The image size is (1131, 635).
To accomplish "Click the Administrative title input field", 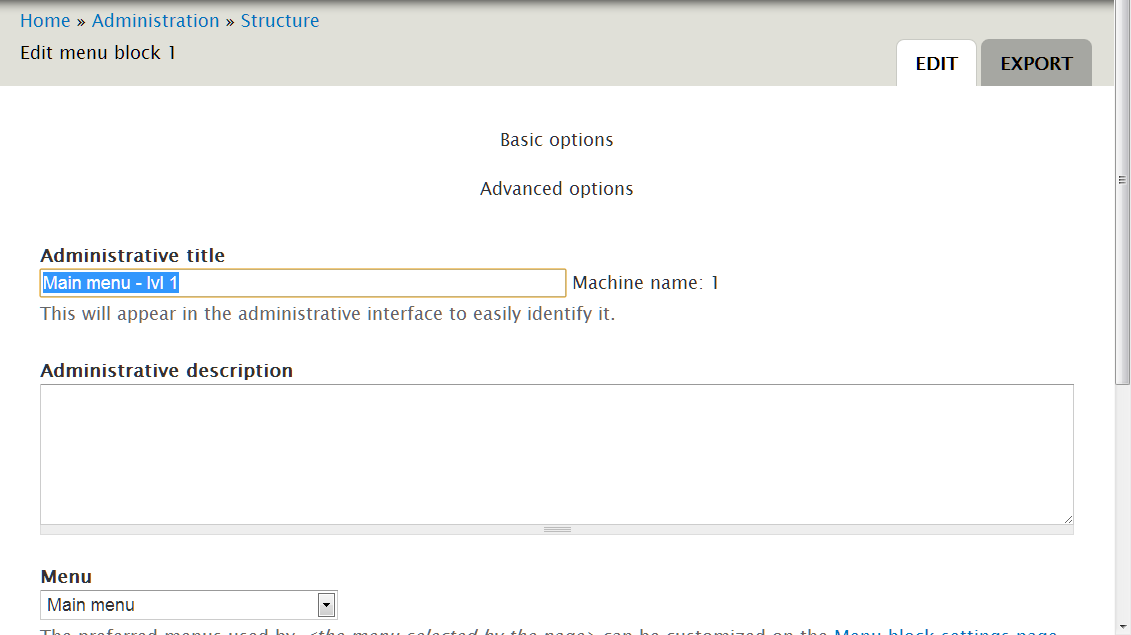I will click(x=302, y=283).
